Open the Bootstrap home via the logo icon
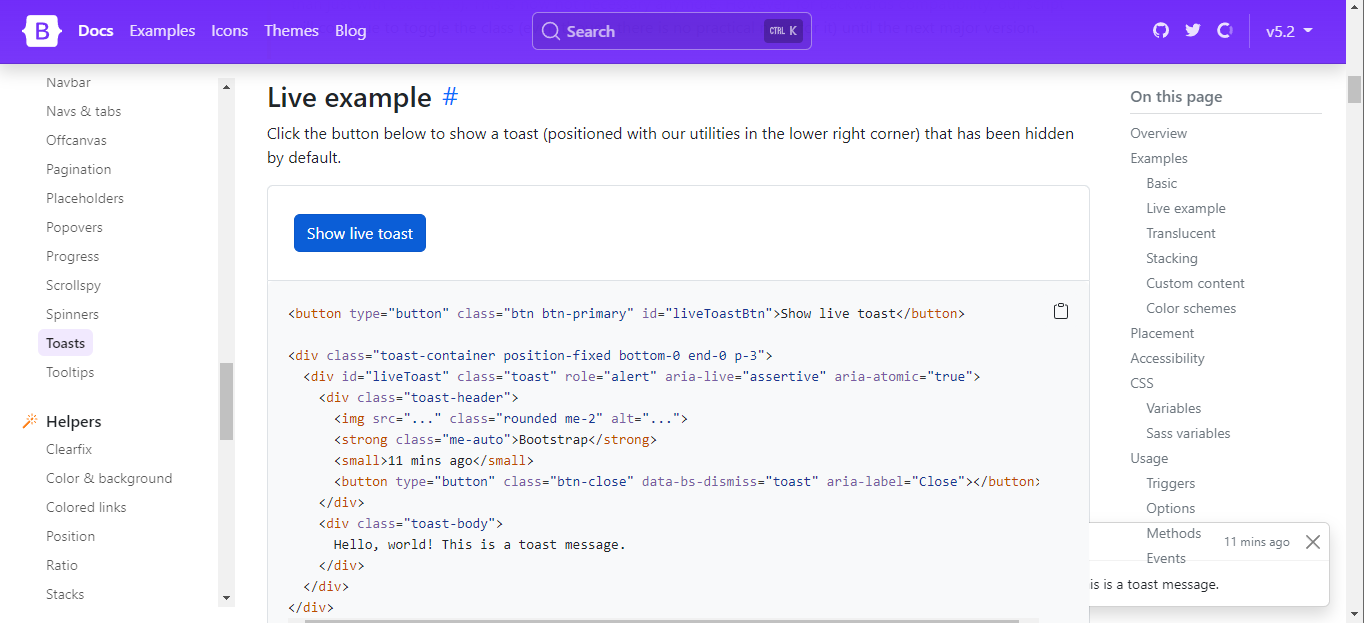This screenshot has height=623, width=1364. (x=41, y=31)
